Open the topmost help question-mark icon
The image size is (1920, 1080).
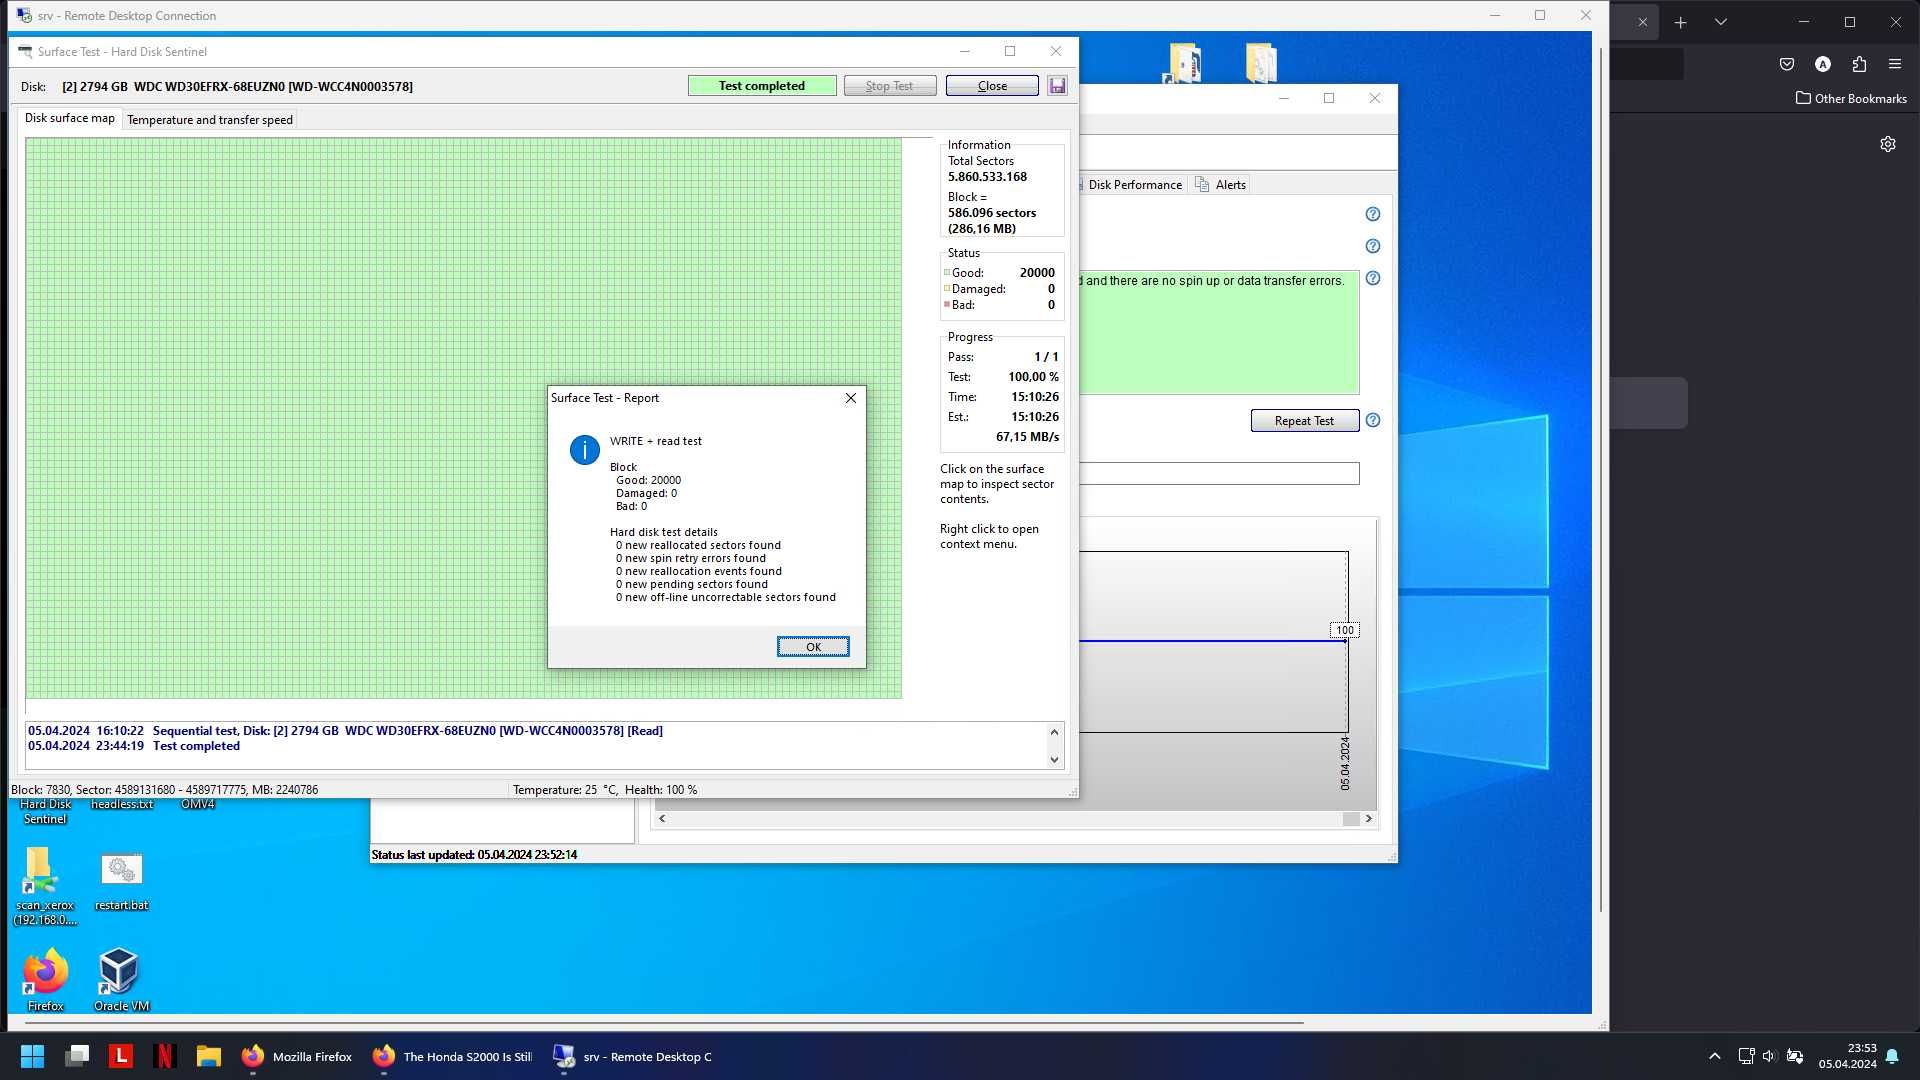point(1373,214)
